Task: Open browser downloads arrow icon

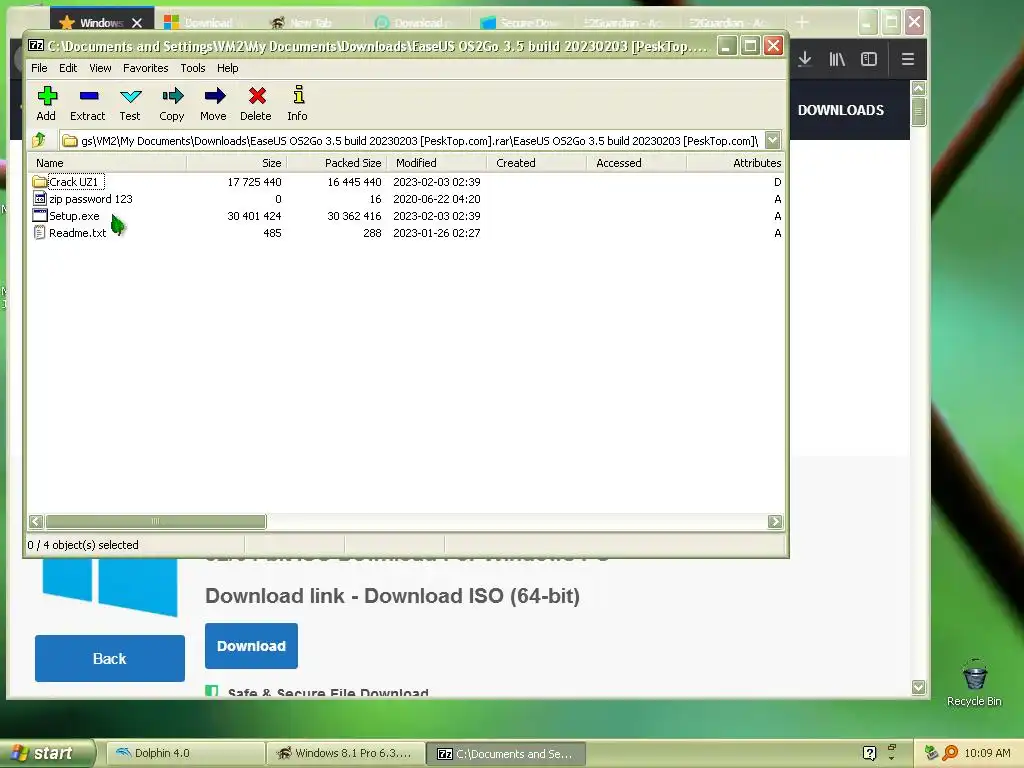Action: tap(805, 59)
